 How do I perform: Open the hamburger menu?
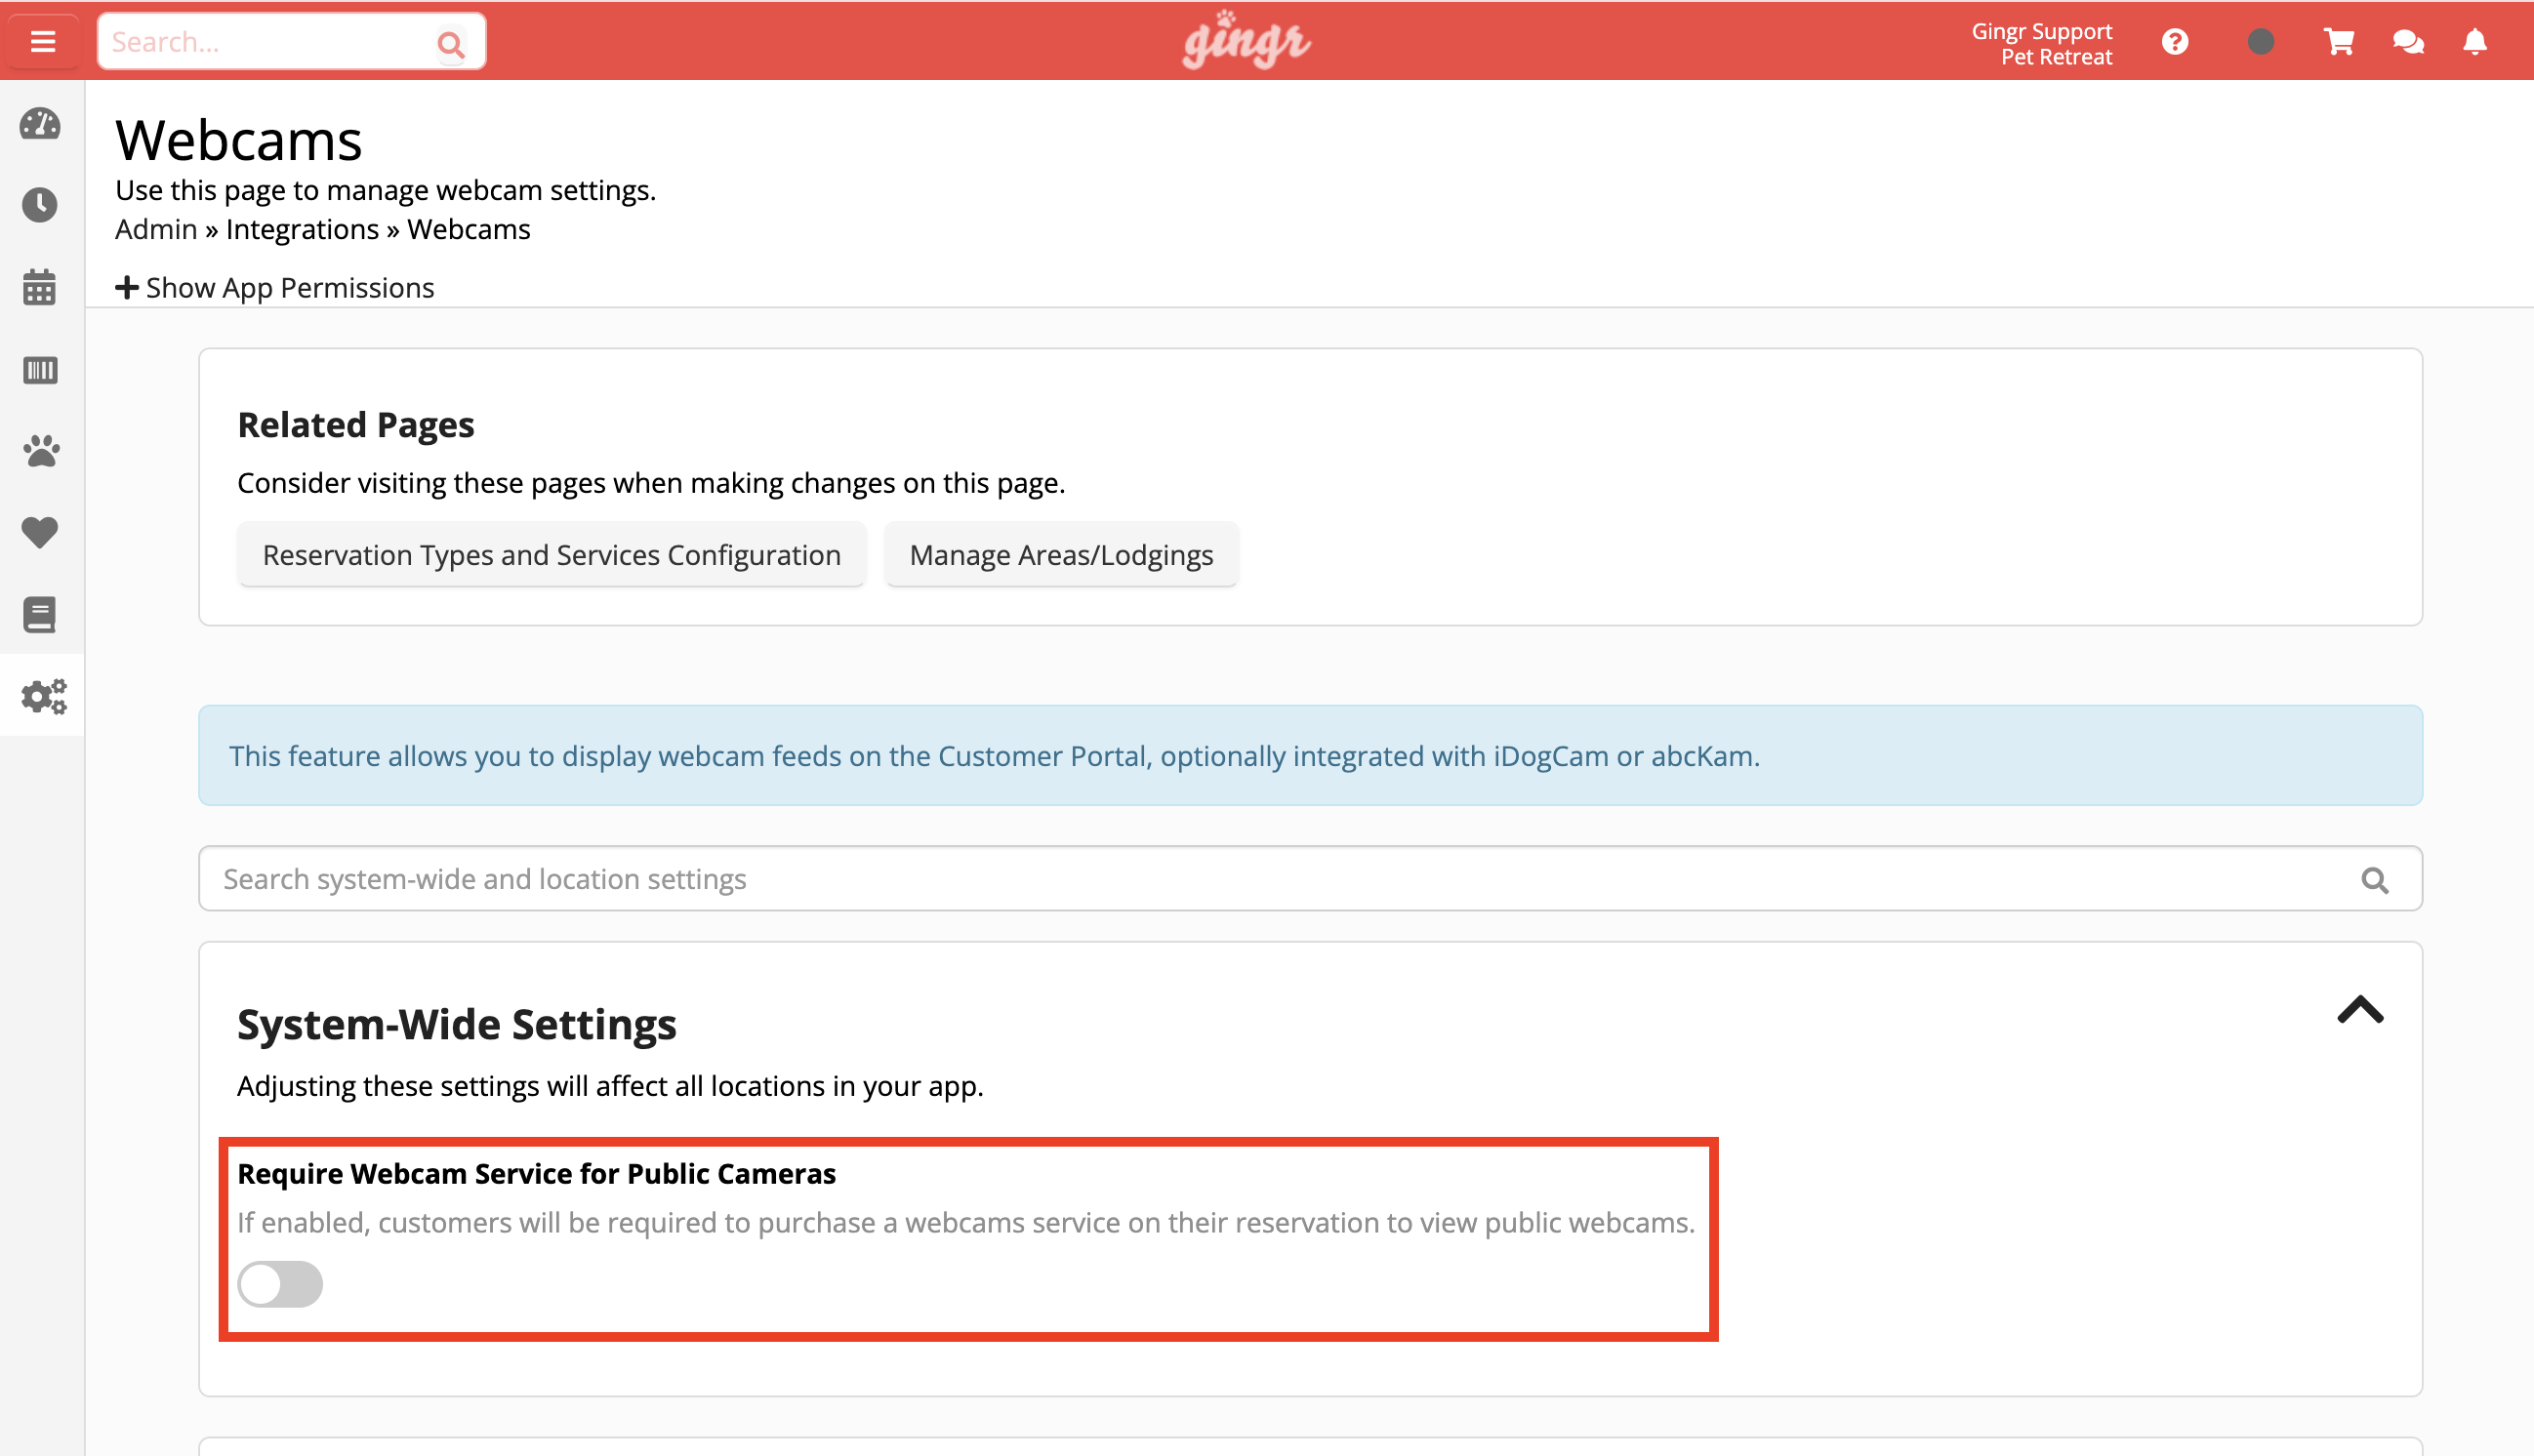pyautogui.click(x=42, y=42)
